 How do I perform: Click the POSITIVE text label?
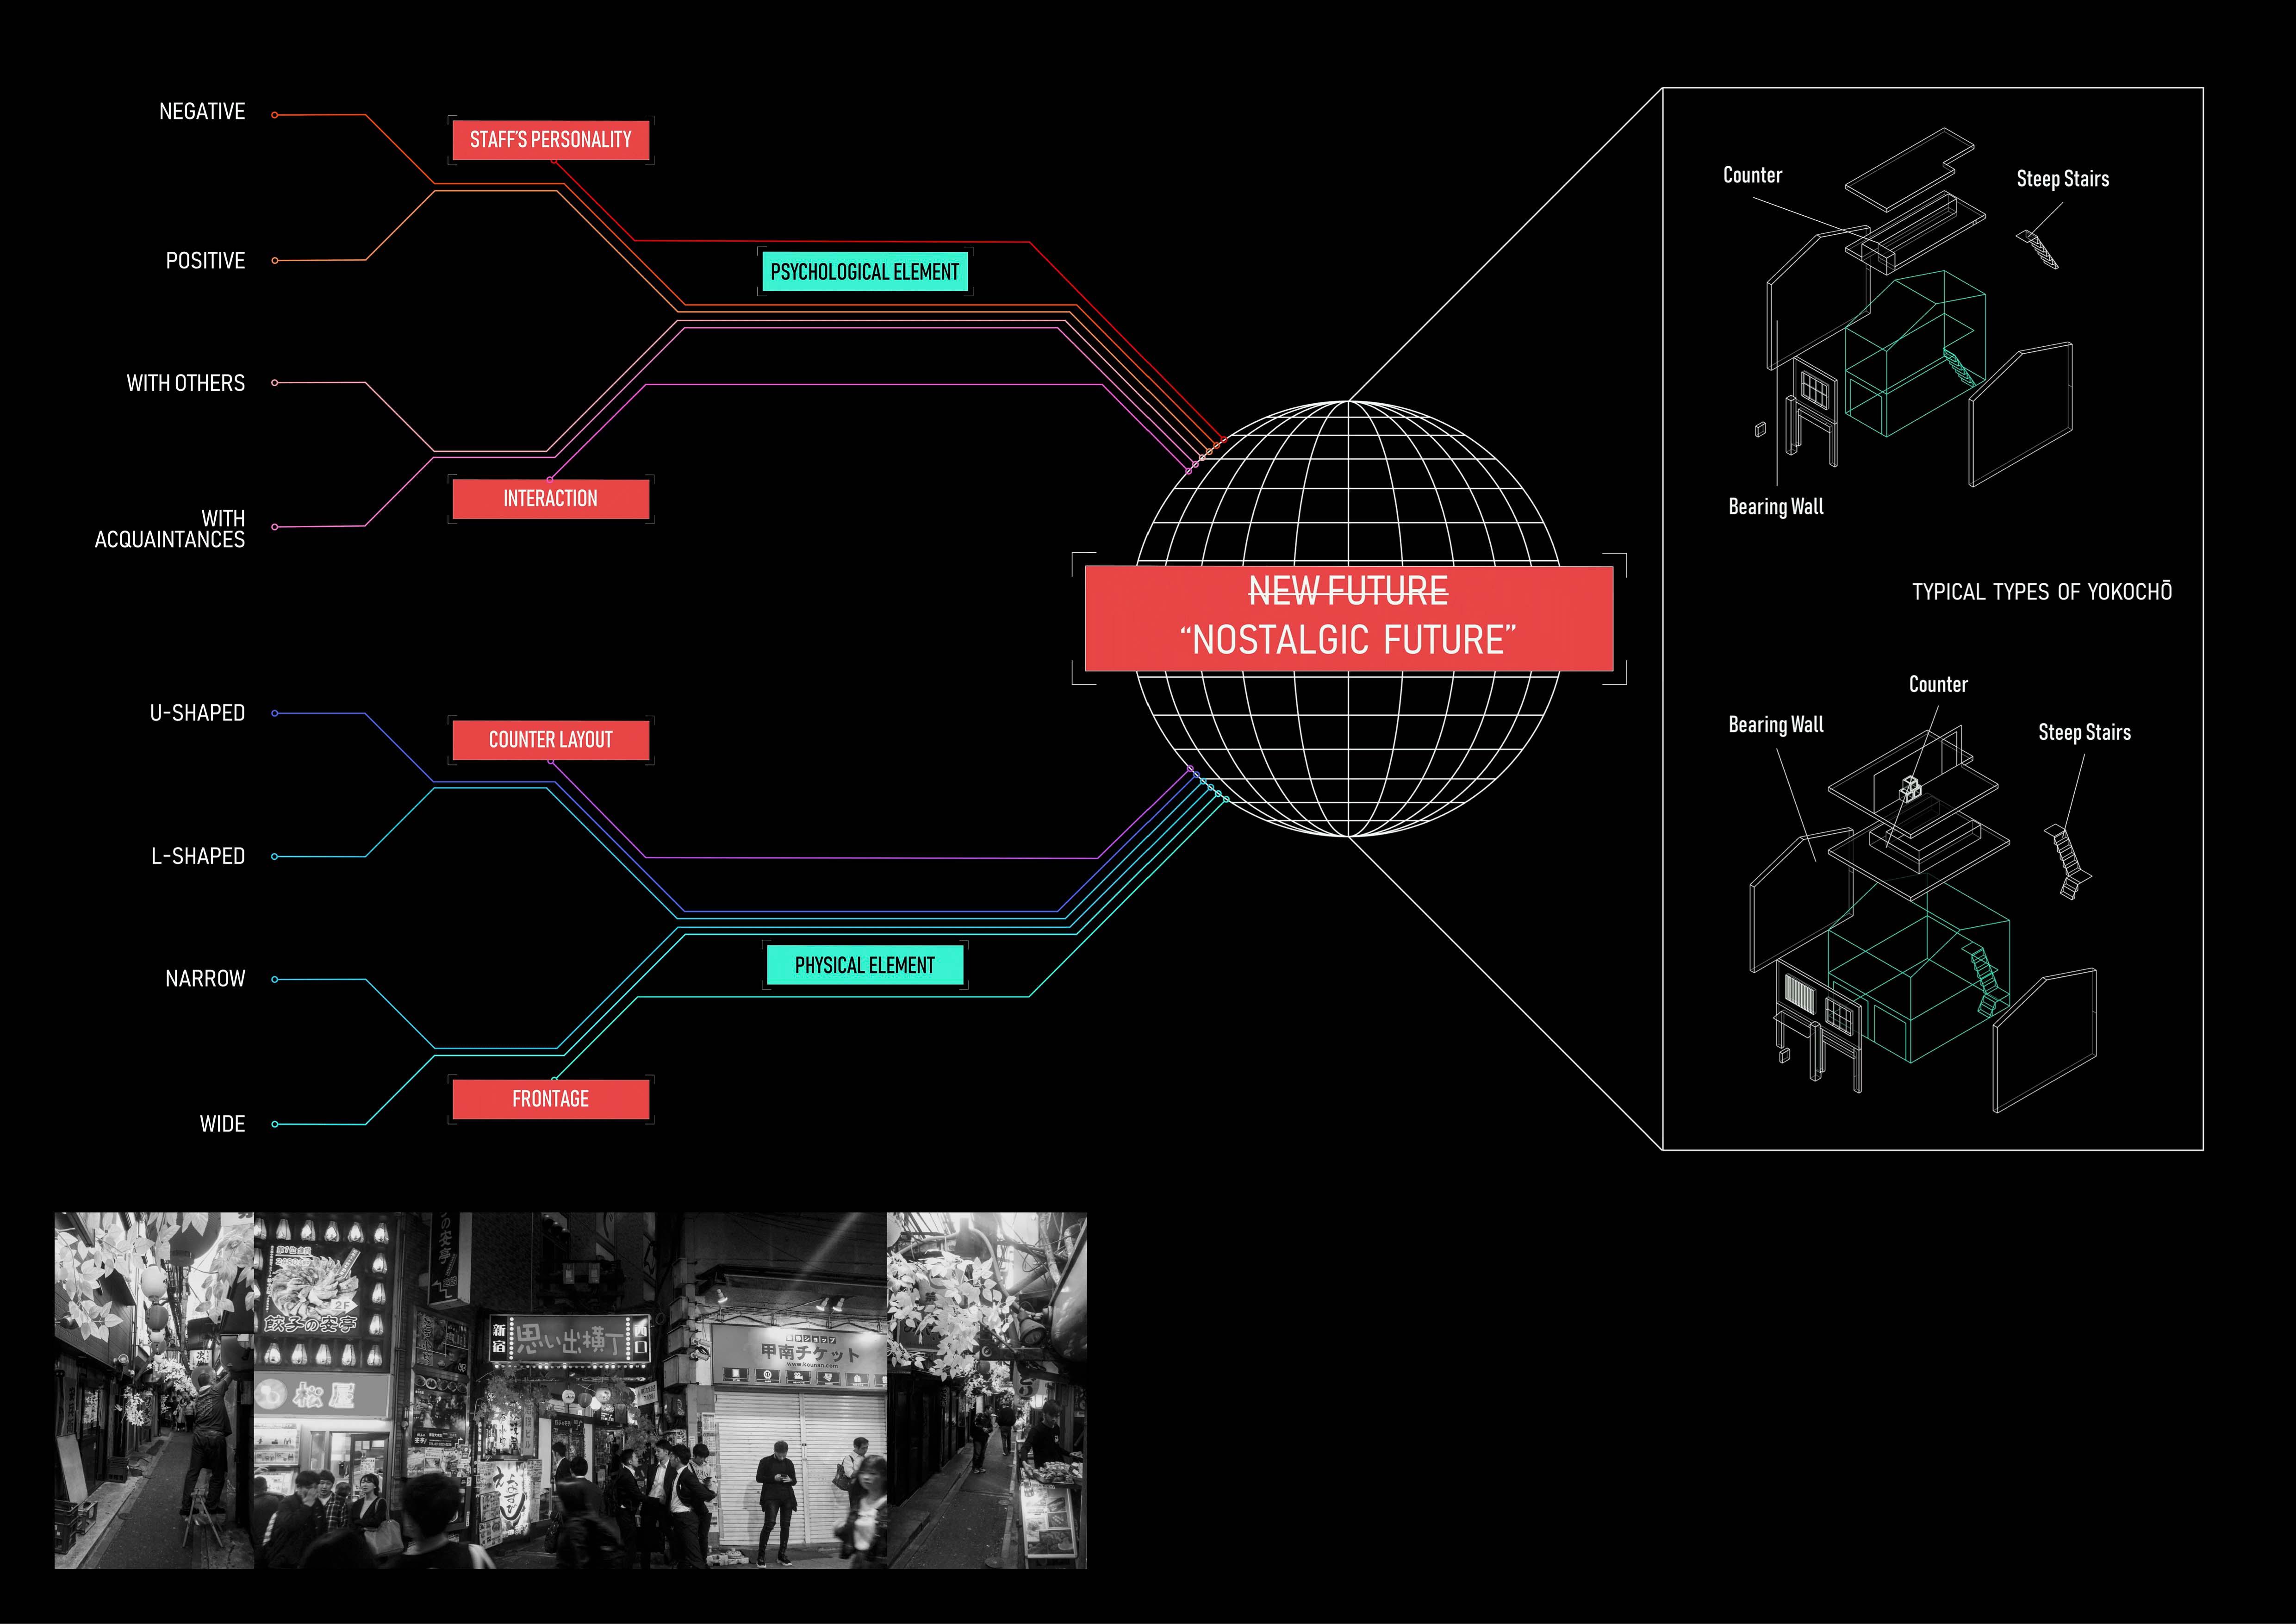(x=205, y=261)
